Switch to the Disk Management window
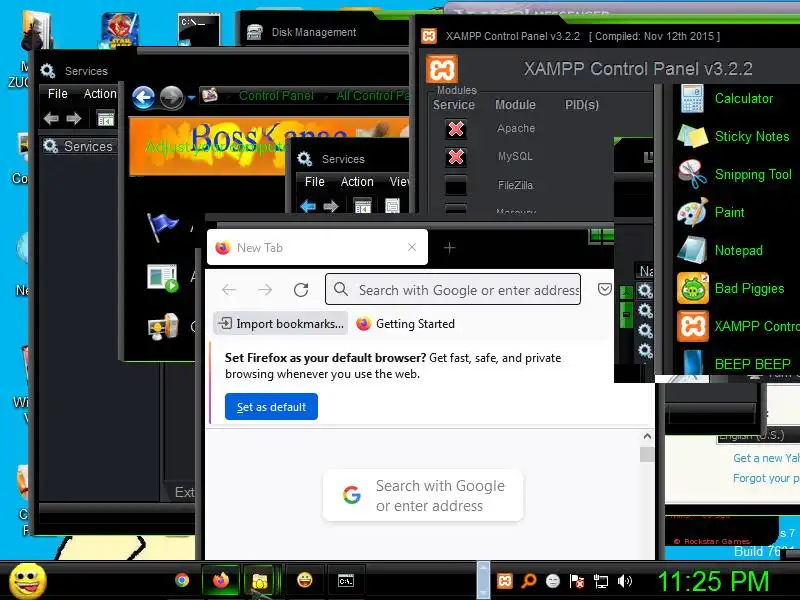 314,32
